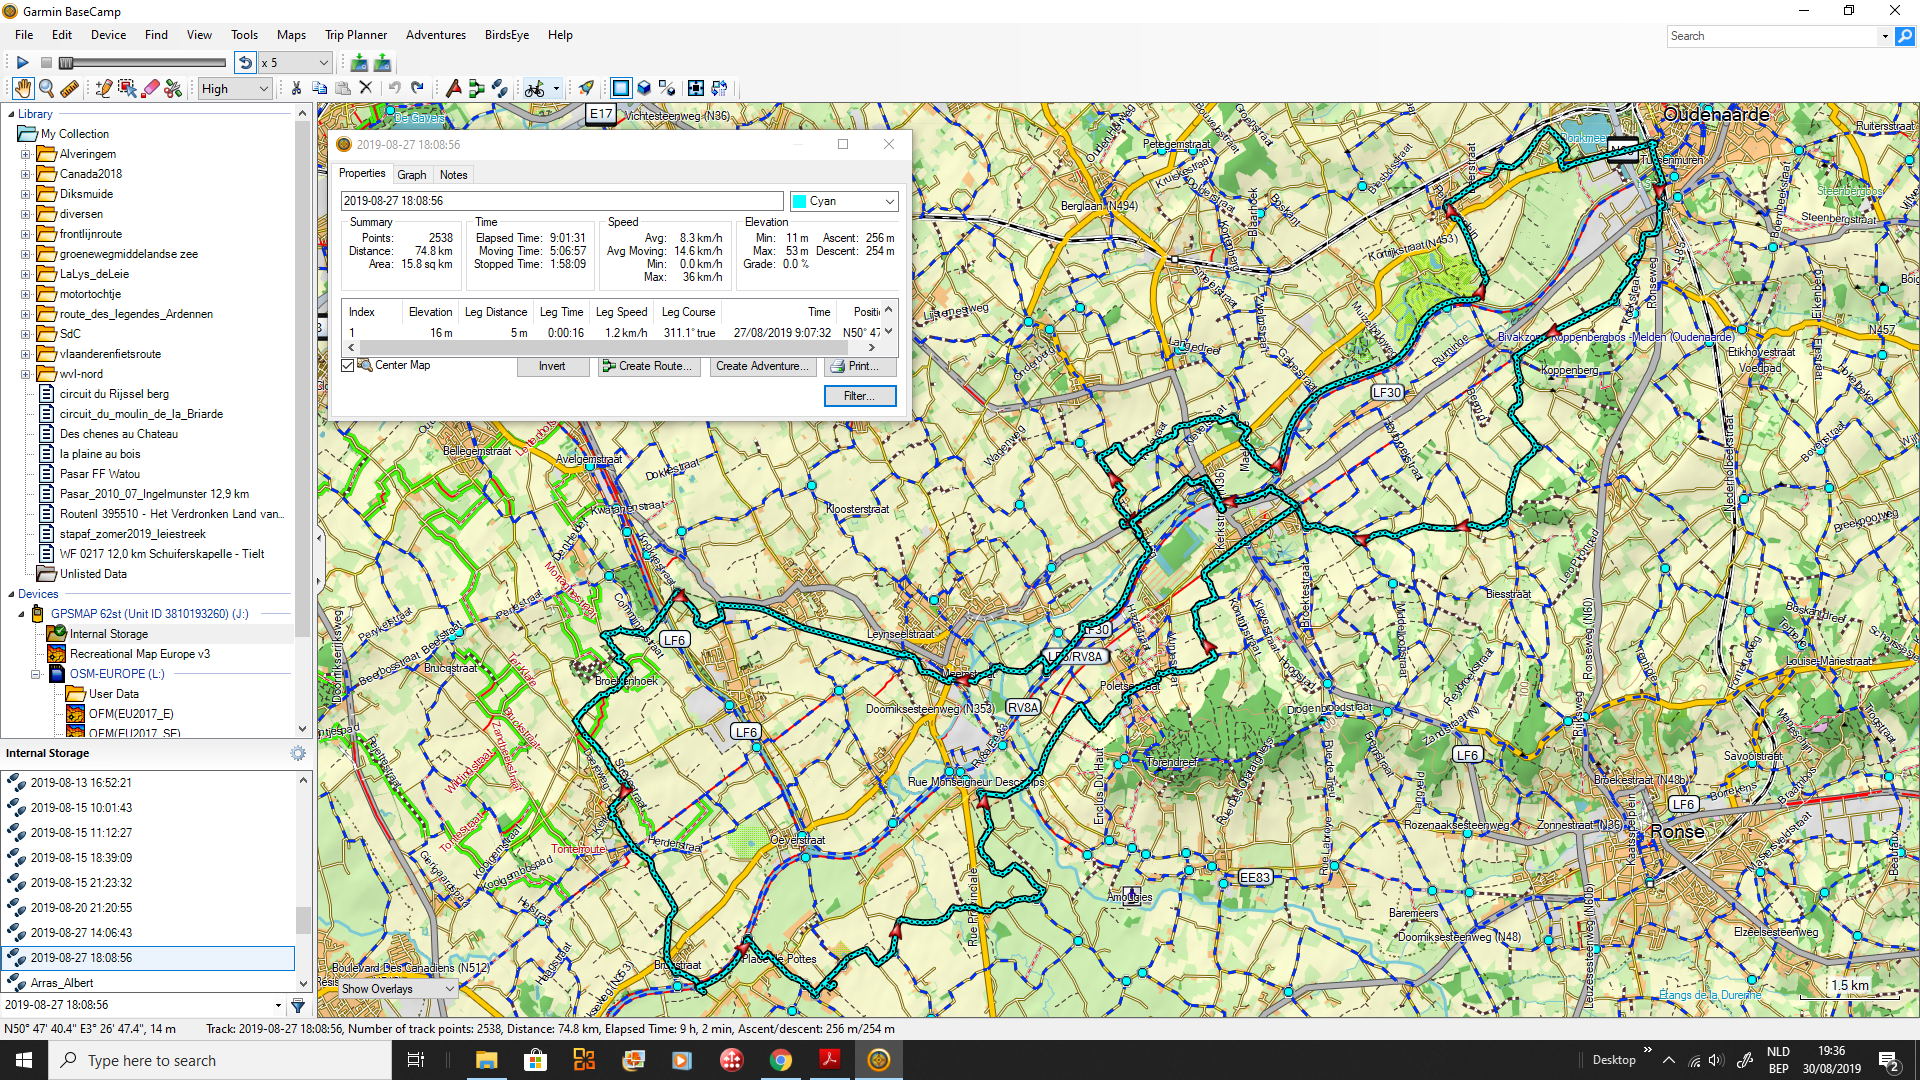Select the New Route tool
The image size is (1920, 1080).
click(477, 89)
